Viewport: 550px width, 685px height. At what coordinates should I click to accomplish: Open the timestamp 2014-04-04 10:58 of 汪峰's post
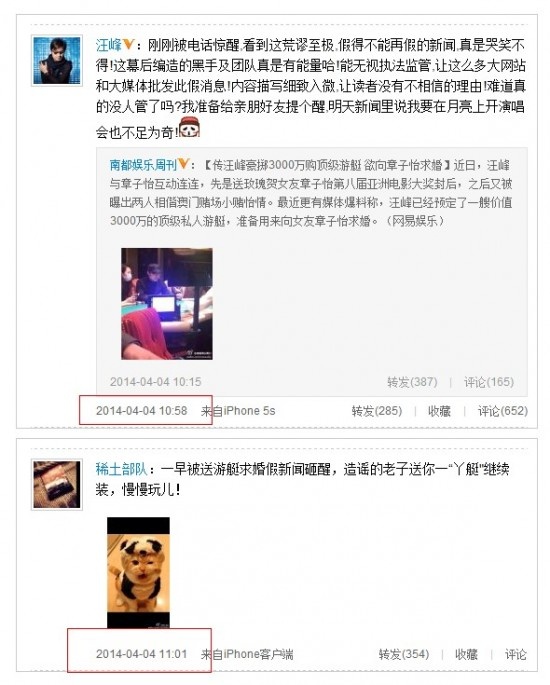tap(142, 411)
